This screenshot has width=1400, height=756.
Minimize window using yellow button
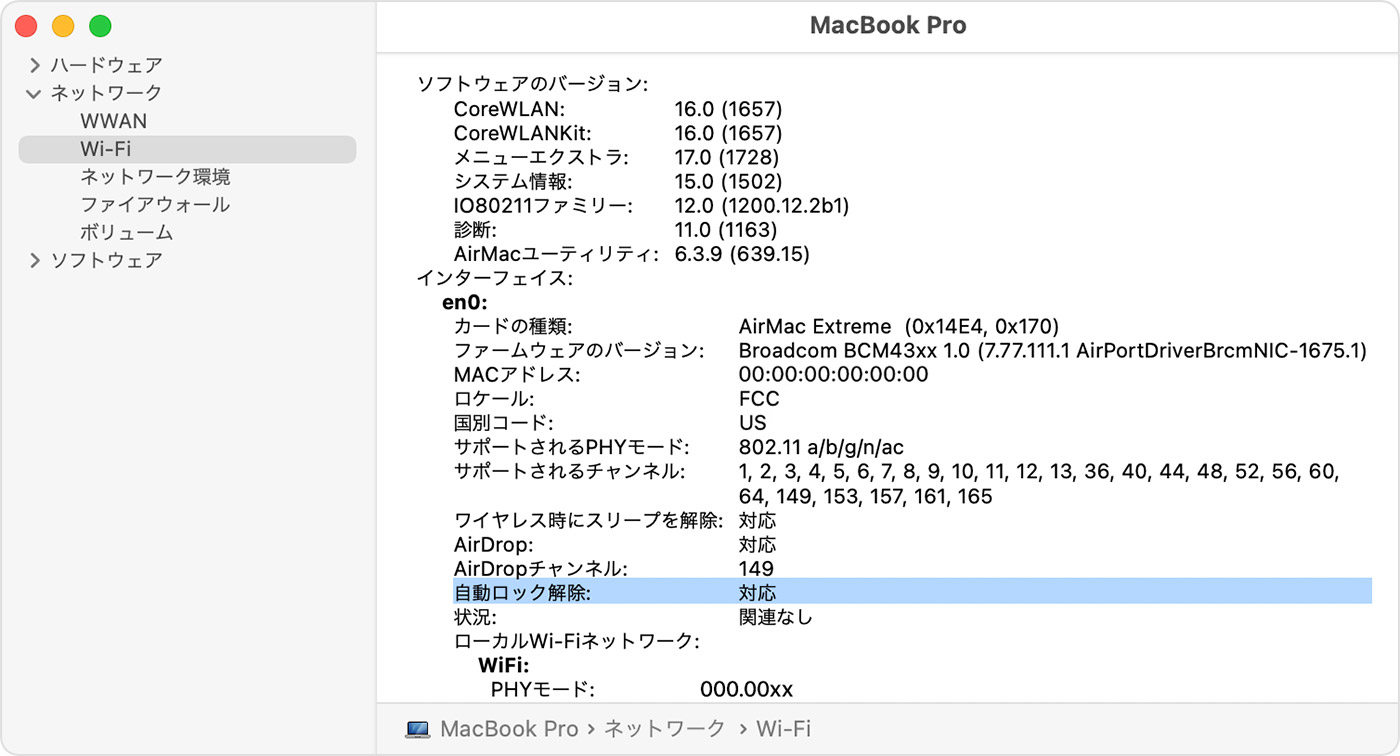tap(62, 26)
